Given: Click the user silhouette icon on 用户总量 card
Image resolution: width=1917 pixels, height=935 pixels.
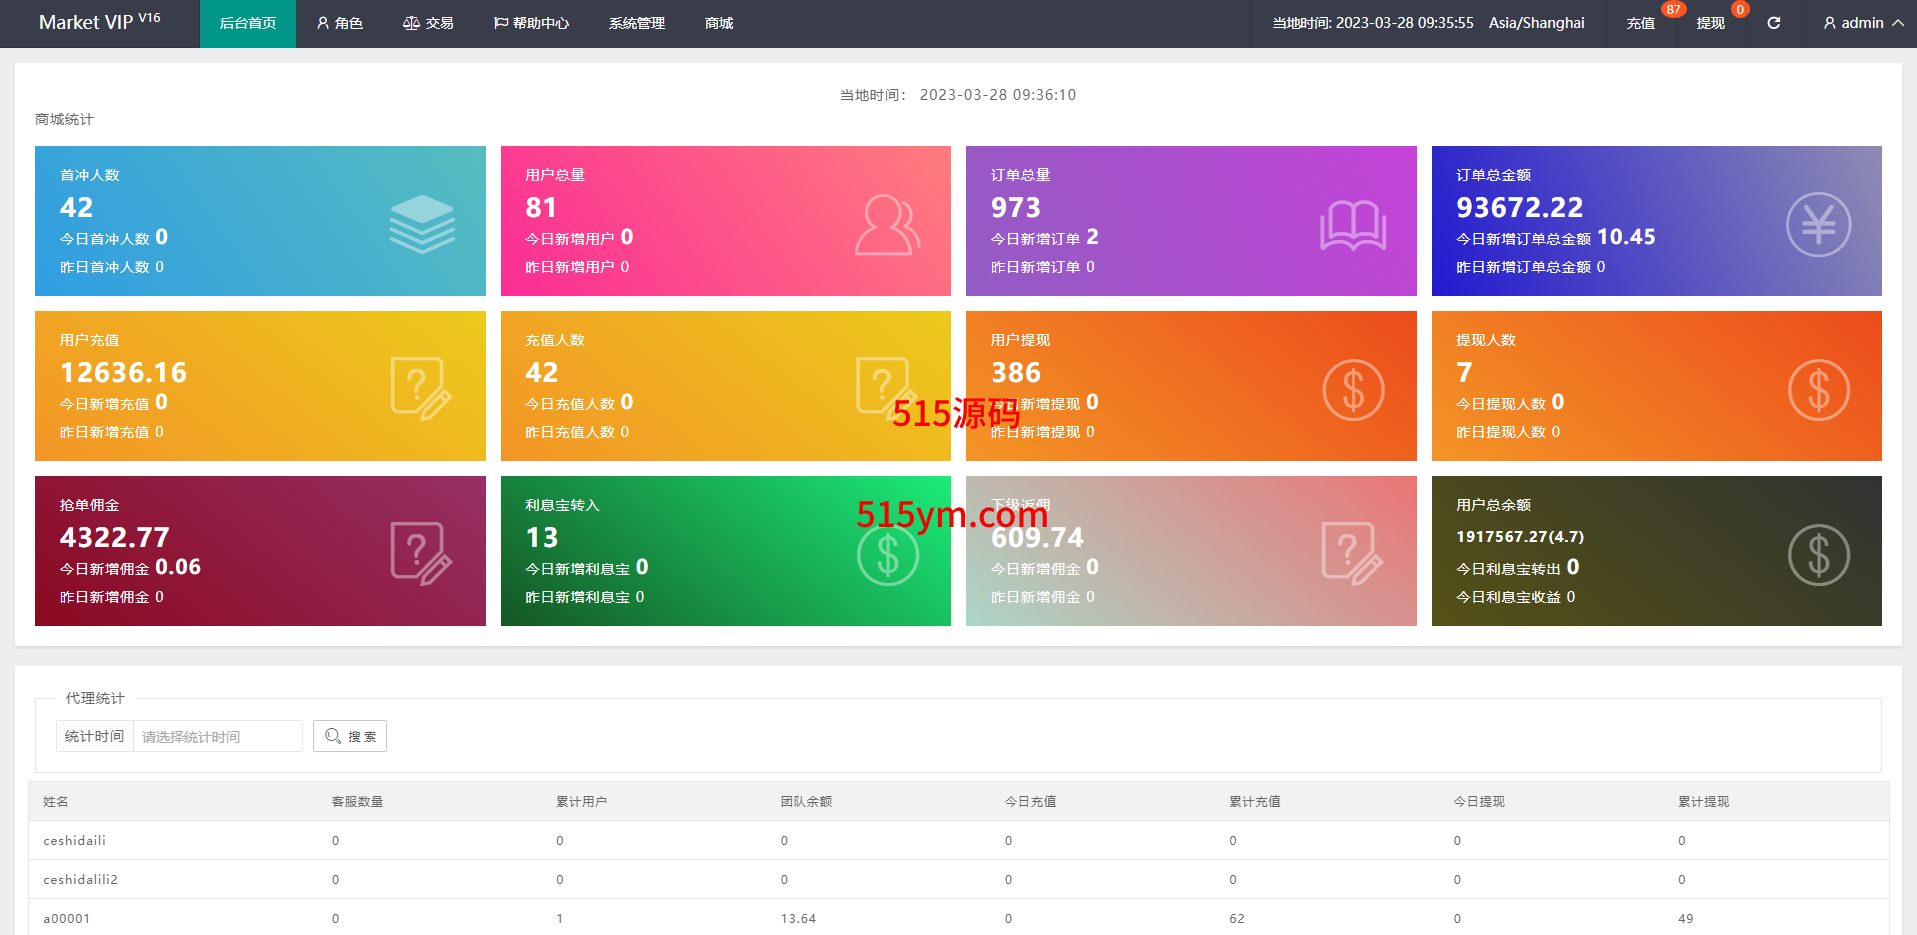Looking at the screenshot, I should 887,225.
